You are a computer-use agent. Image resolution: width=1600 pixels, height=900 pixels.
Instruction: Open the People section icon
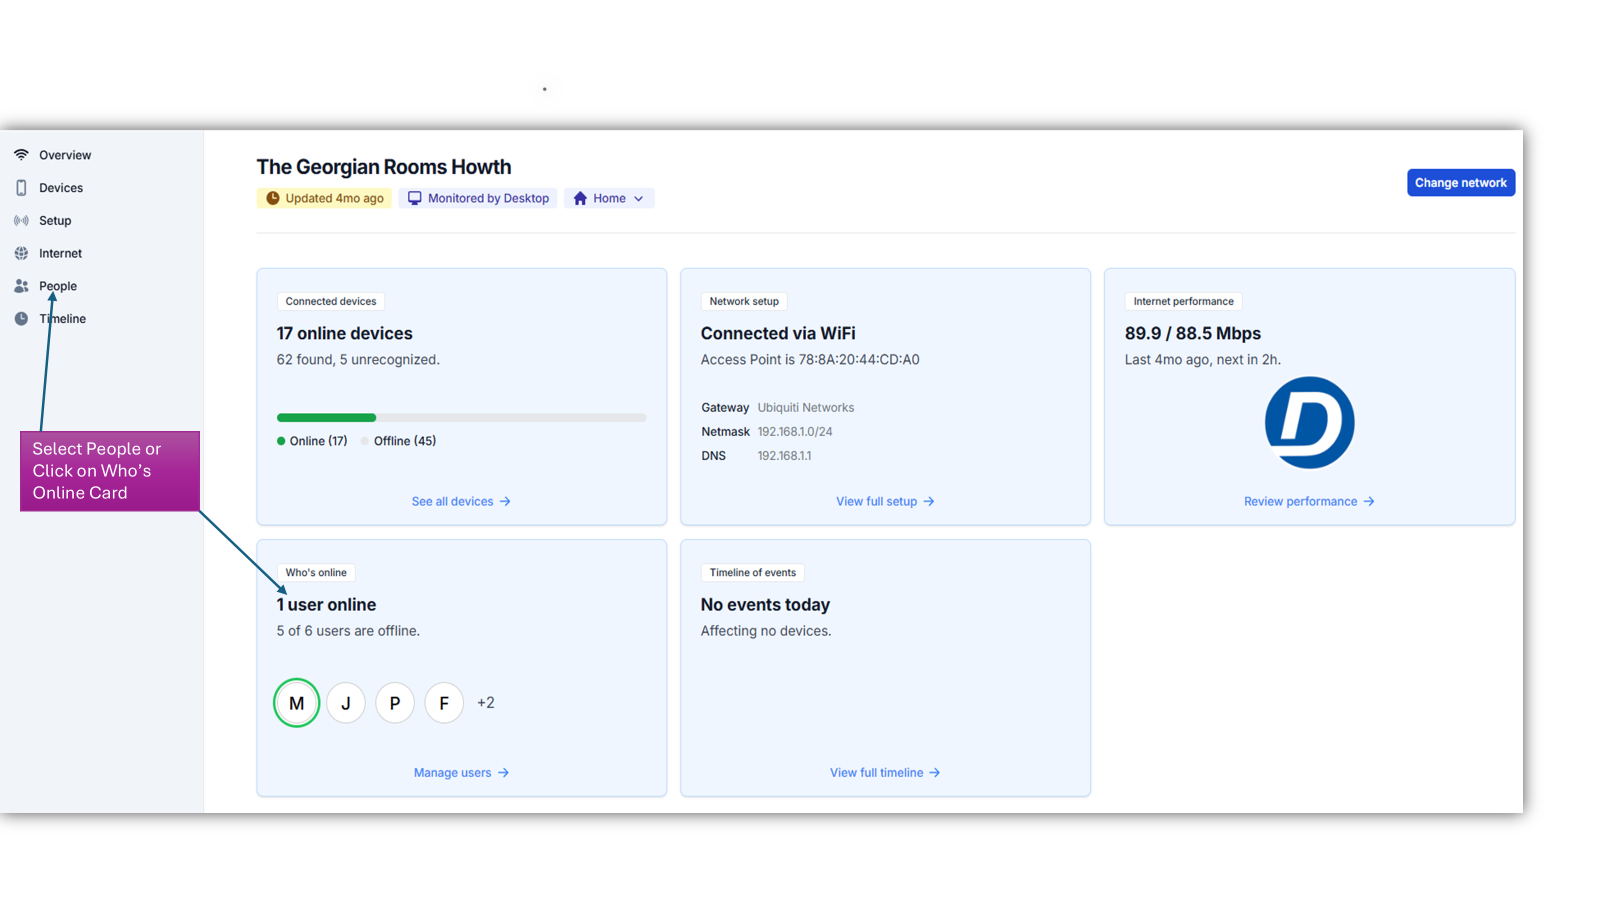(x=21, y=286)
